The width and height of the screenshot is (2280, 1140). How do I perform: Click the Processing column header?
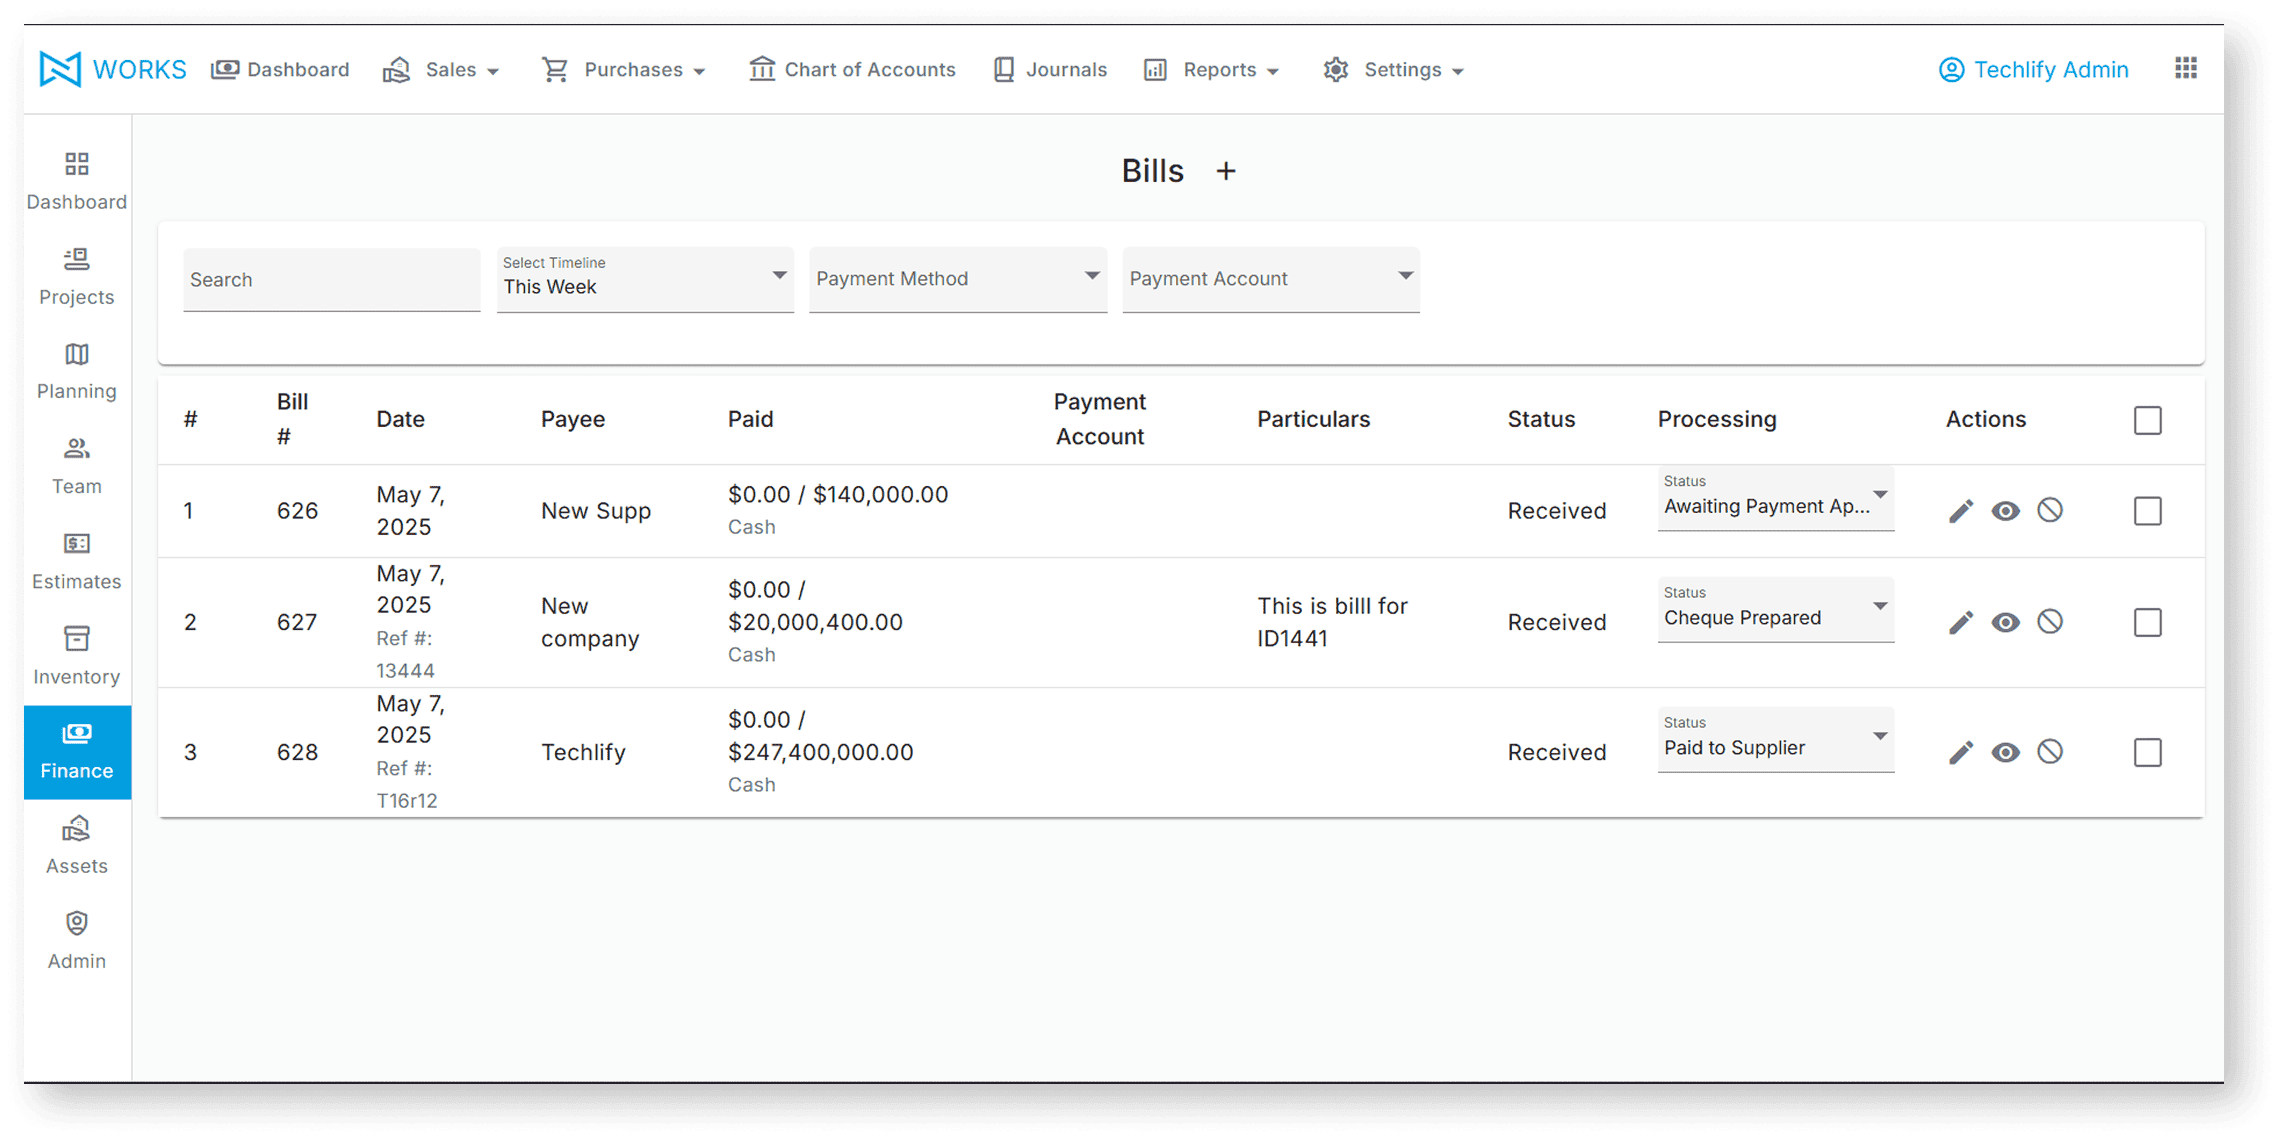pyautogui.click(x=1717, y=419)
